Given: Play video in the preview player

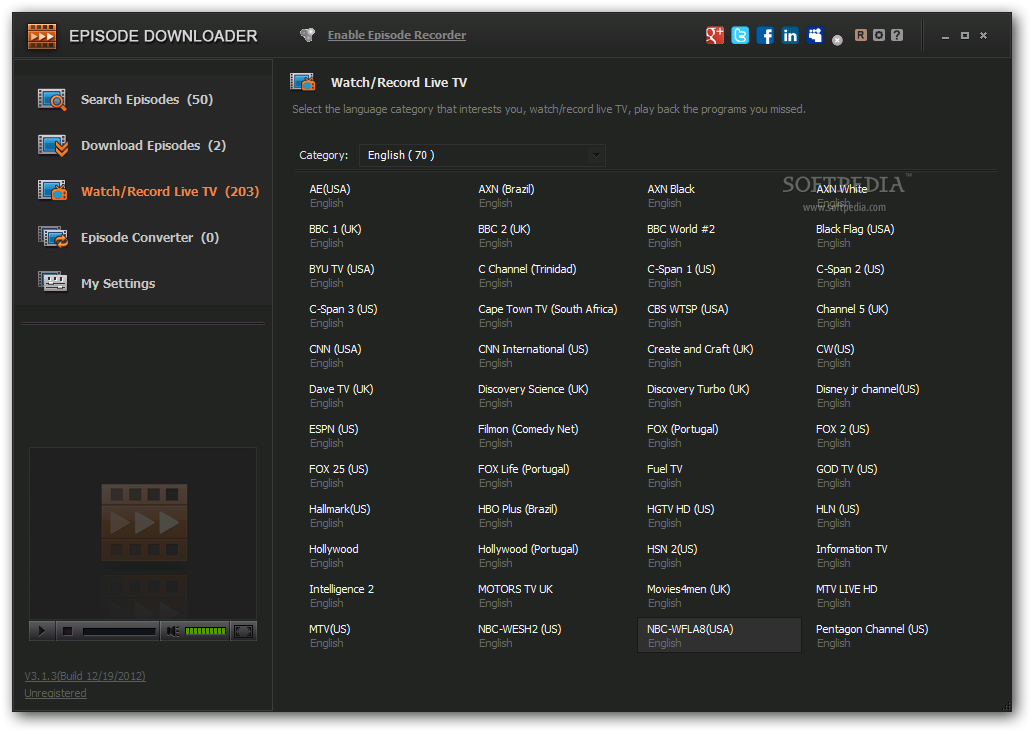Looking at the screenshot, I should click(41, 631).
